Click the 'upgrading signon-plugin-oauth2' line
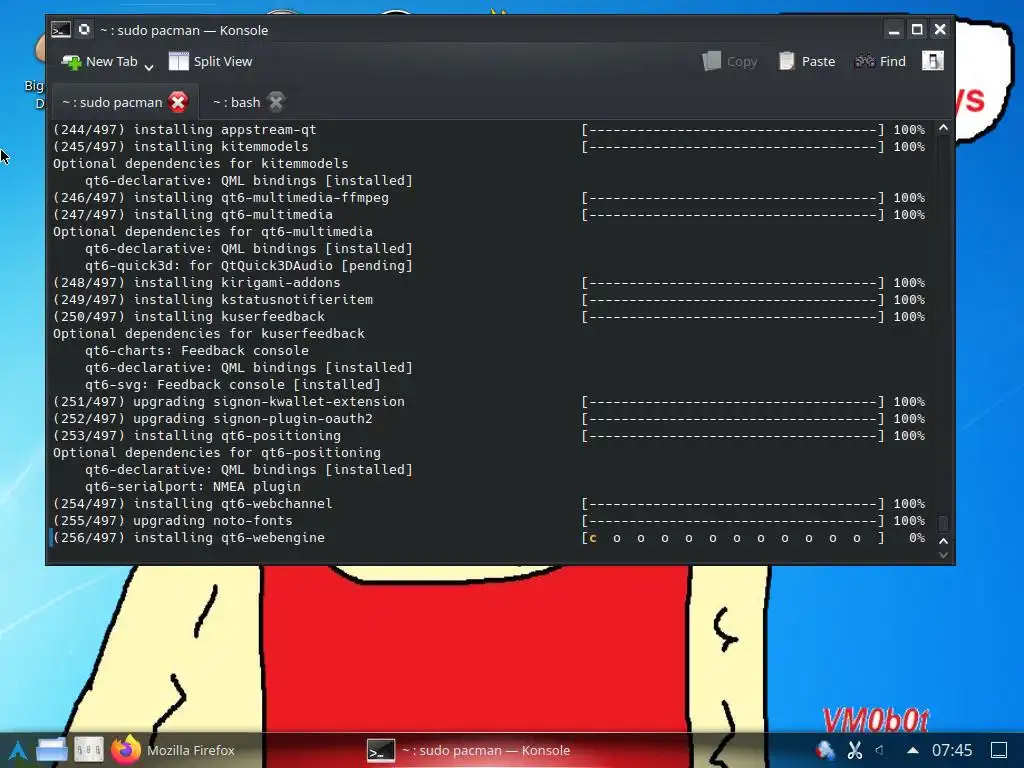1024x768 pixels. coord(213,419)
